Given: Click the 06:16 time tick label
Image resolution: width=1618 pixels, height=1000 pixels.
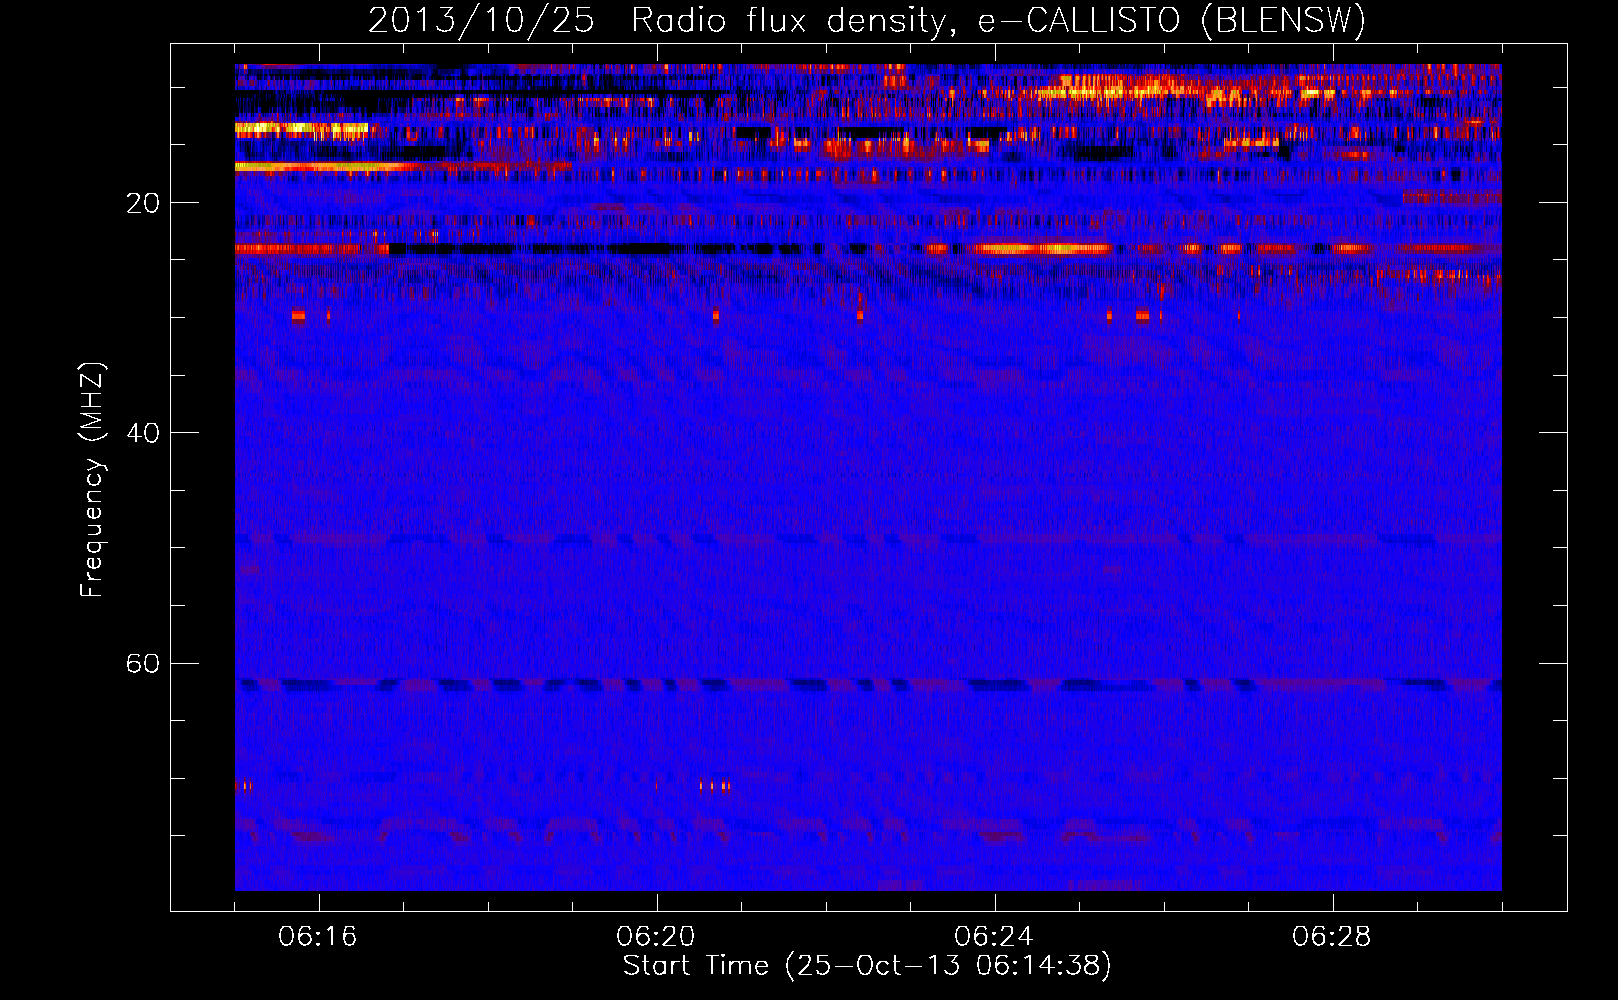Looking at the screenshot, I should pos(318,937).
